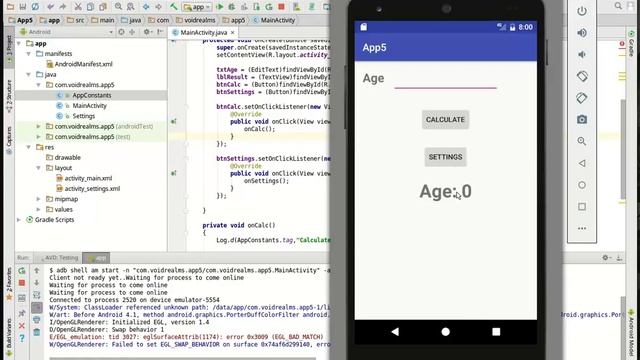Click the Run panel settings gear

pos(606,258)
